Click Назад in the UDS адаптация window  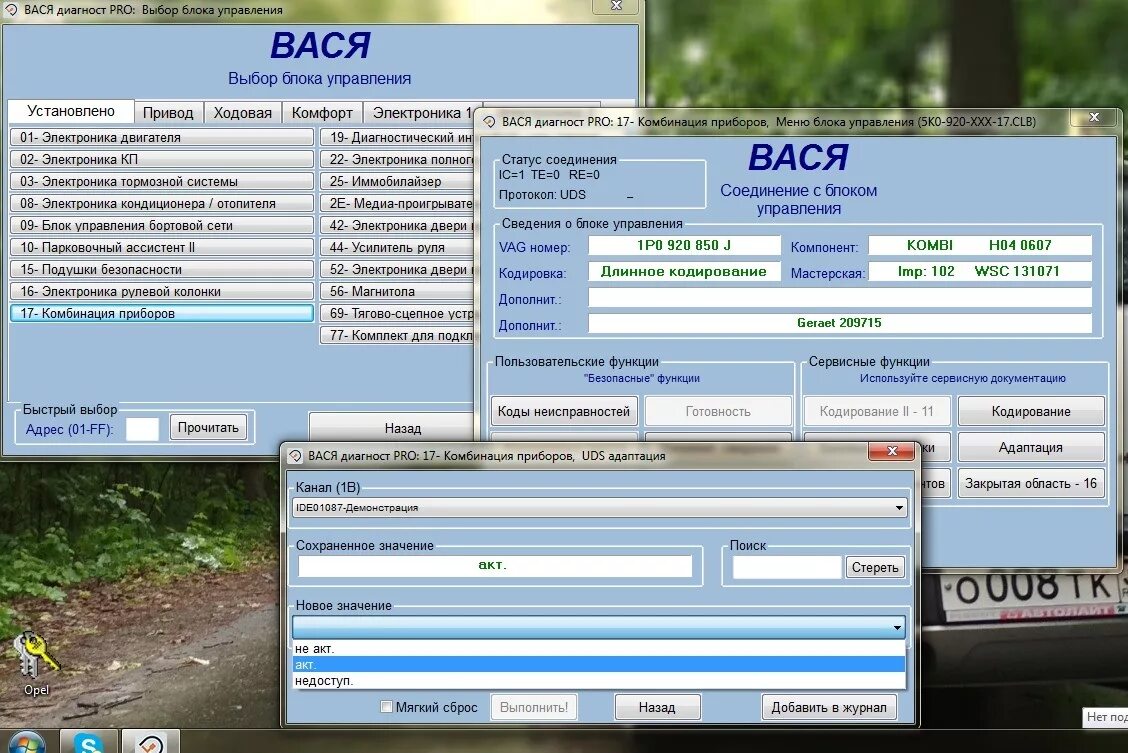657,707
